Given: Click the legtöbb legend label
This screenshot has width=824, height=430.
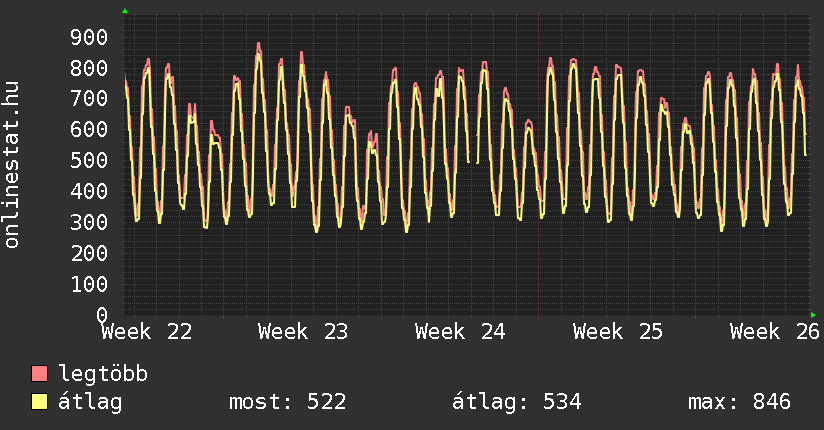Looking at the screenshot, I should click(x=103, y=373).
